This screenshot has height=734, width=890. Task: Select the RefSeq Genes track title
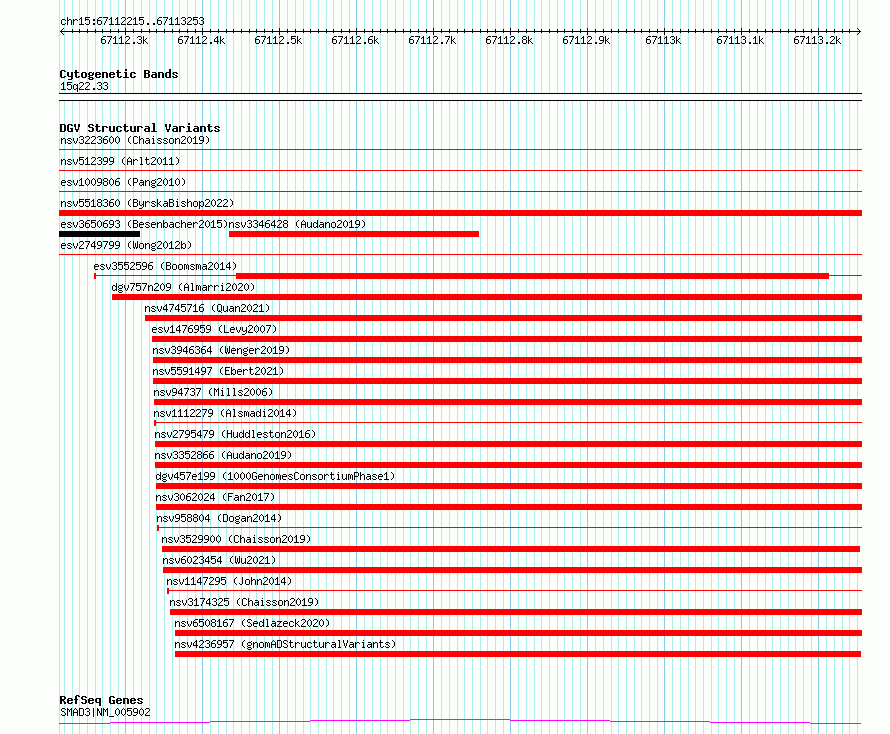coord(101,700)
